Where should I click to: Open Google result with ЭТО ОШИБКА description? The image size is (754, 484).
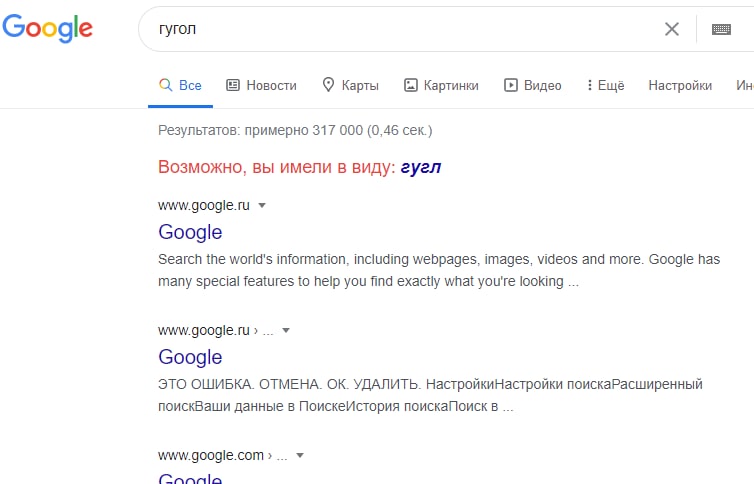(190, 357)
